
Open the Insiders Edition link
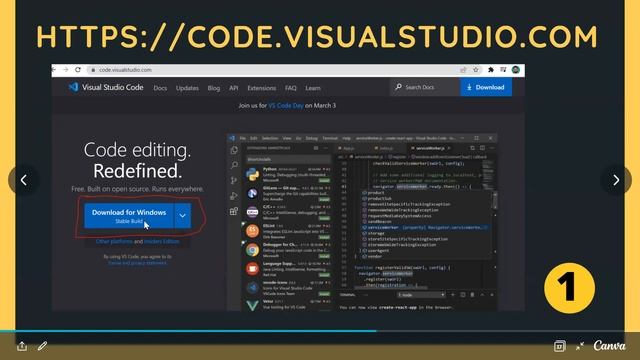point(162,242)
